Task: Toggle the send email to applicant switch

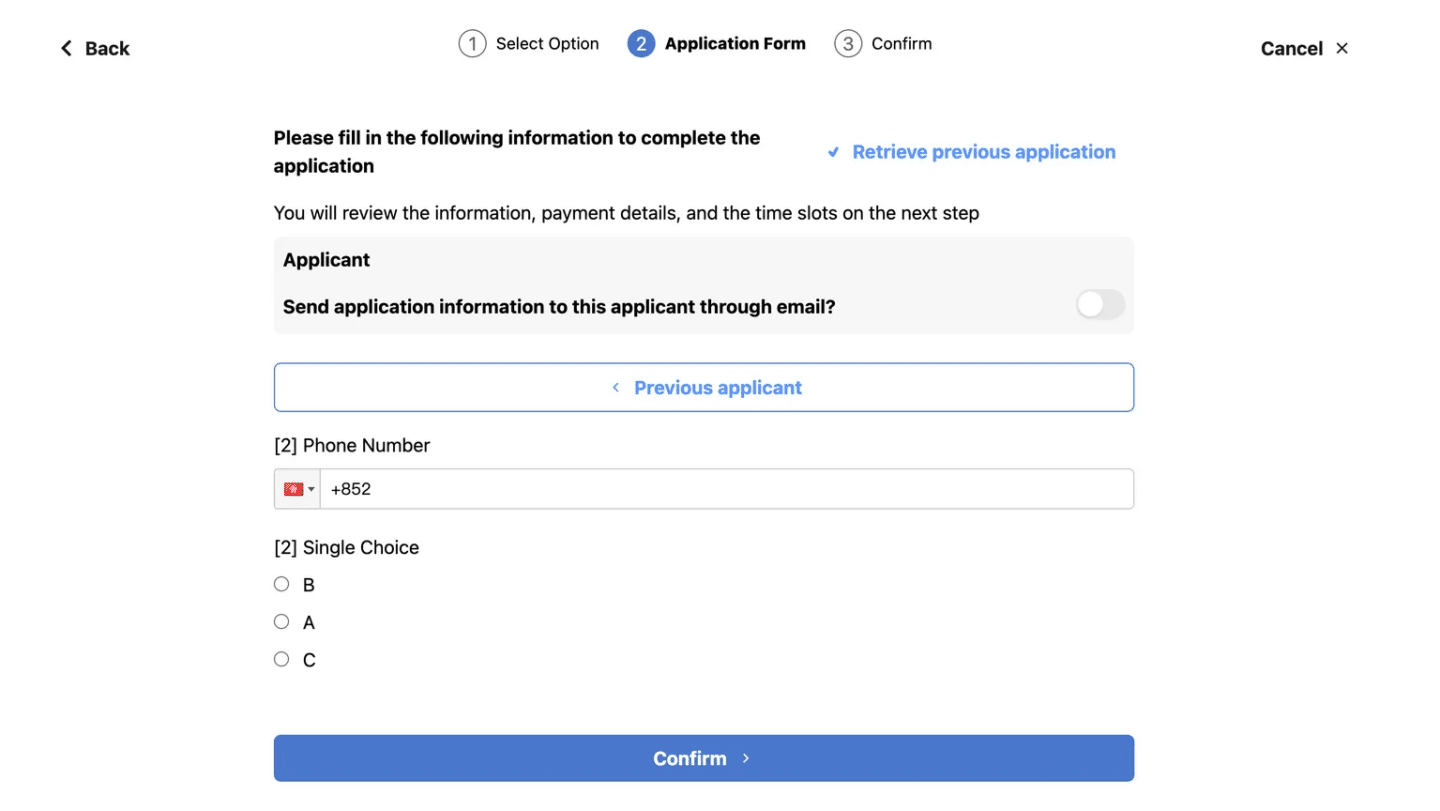Action: pyautogui.click(x=1100, y=305)
